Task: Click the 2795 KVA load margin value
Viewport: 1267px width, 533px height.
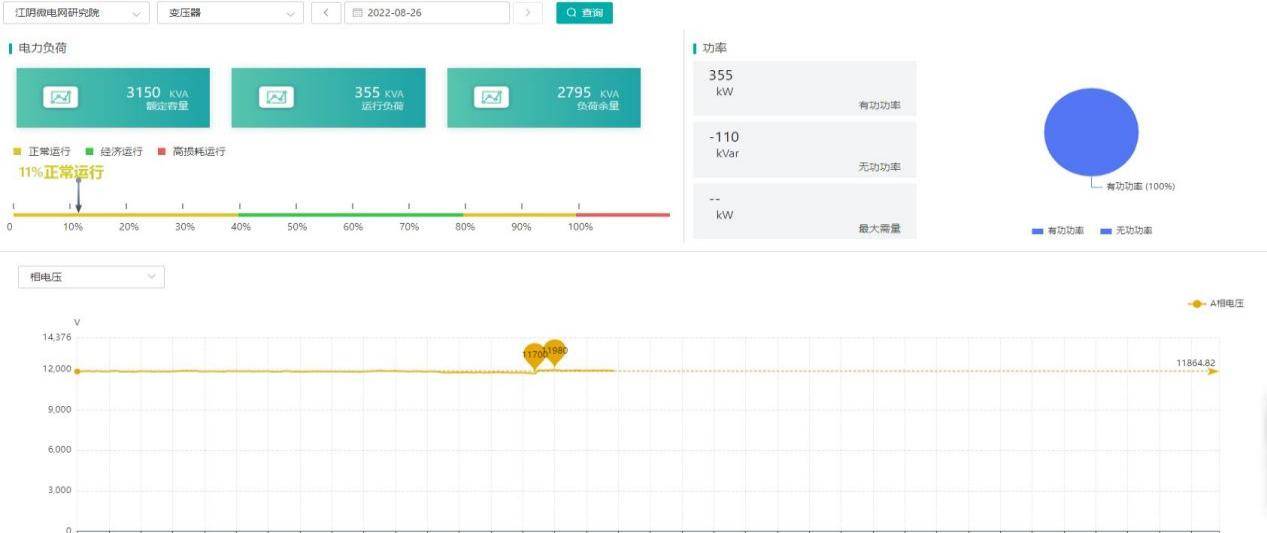Action: (x=588, y=93)
